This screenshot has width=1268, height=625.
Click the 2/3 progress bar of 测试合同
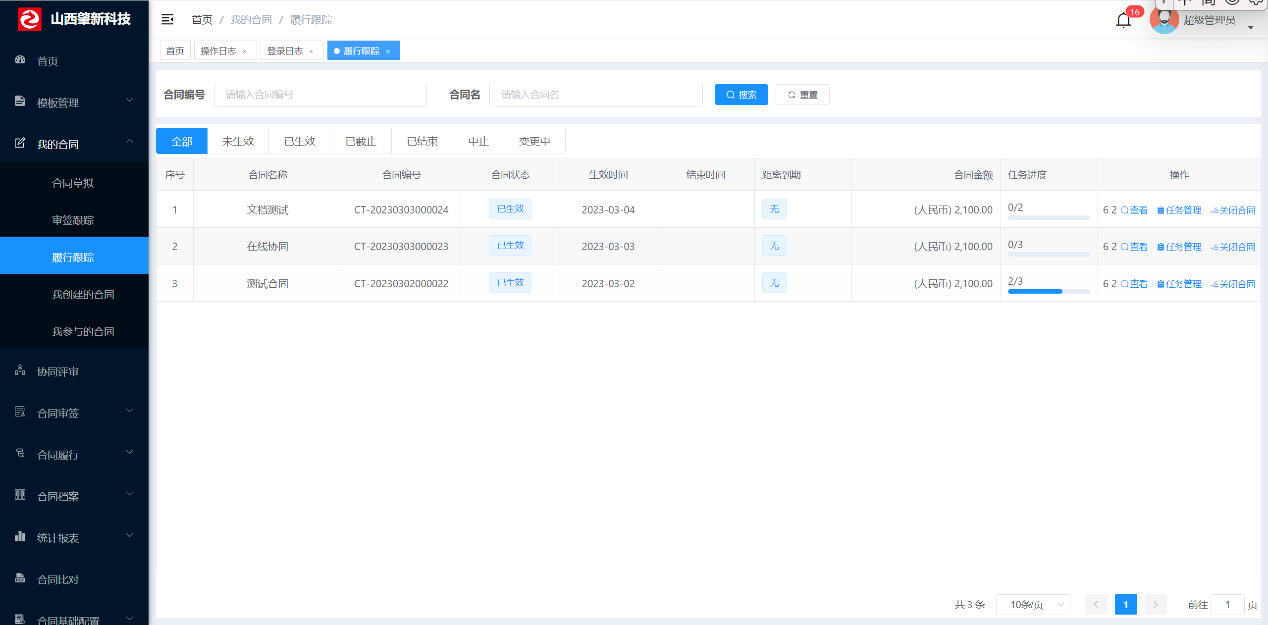tap(1048, 291)
